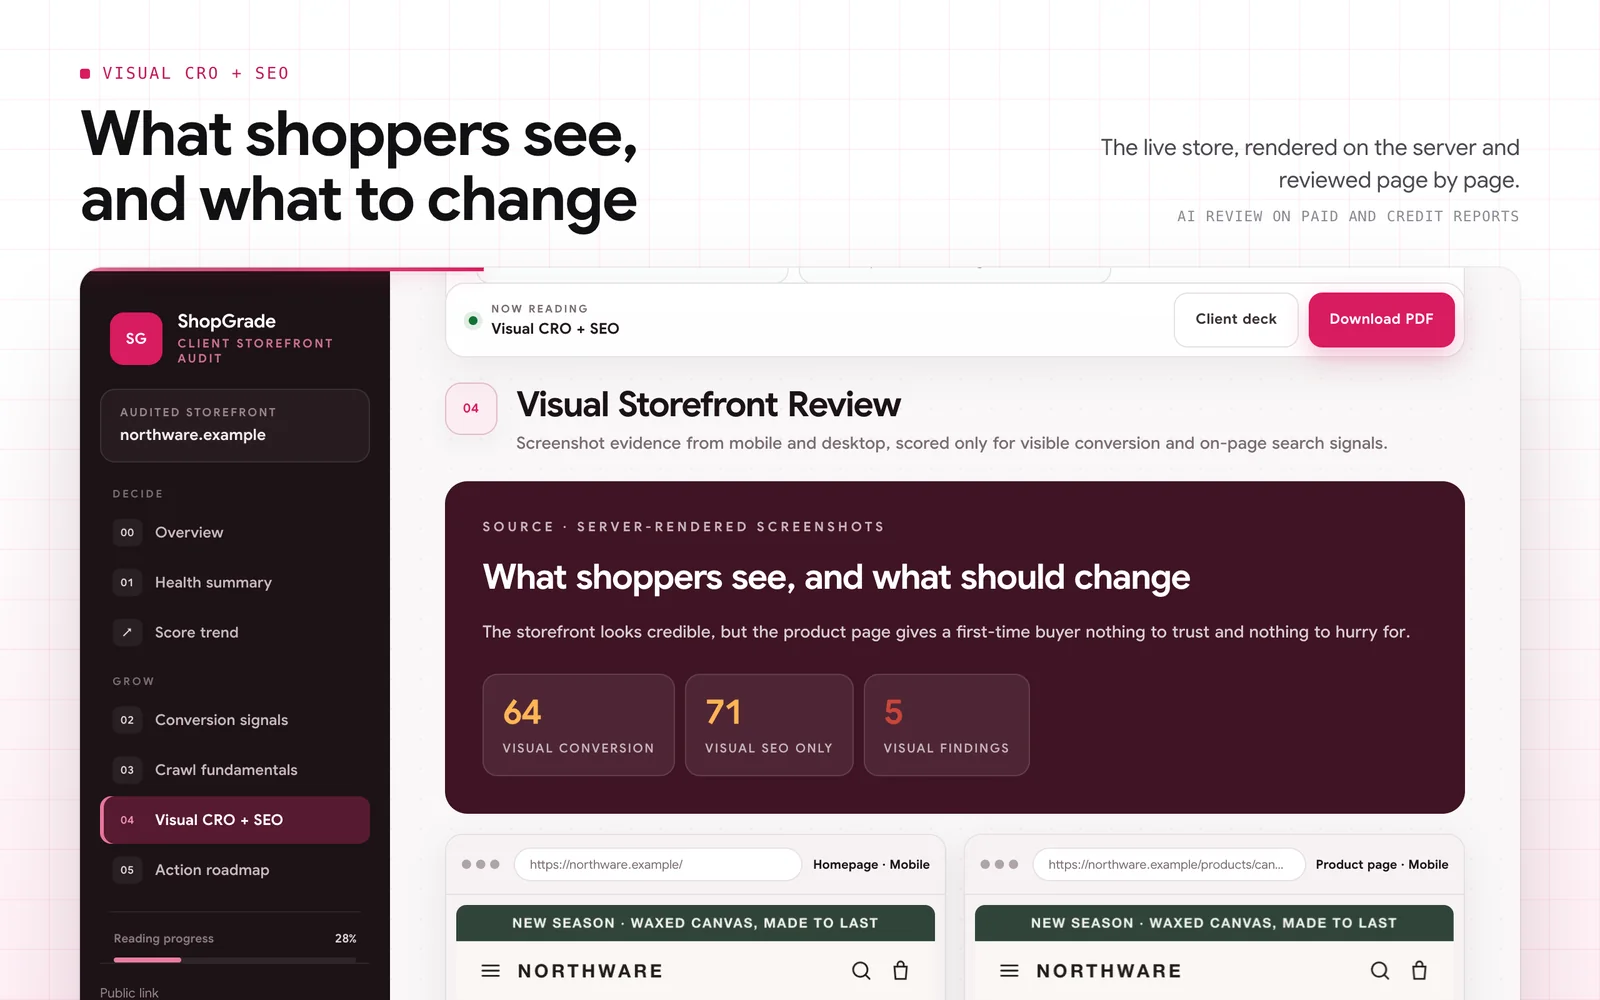Go to Health summary section
The height and width of the screenshot is (1000, 1600).
click(x=235, y=582)
